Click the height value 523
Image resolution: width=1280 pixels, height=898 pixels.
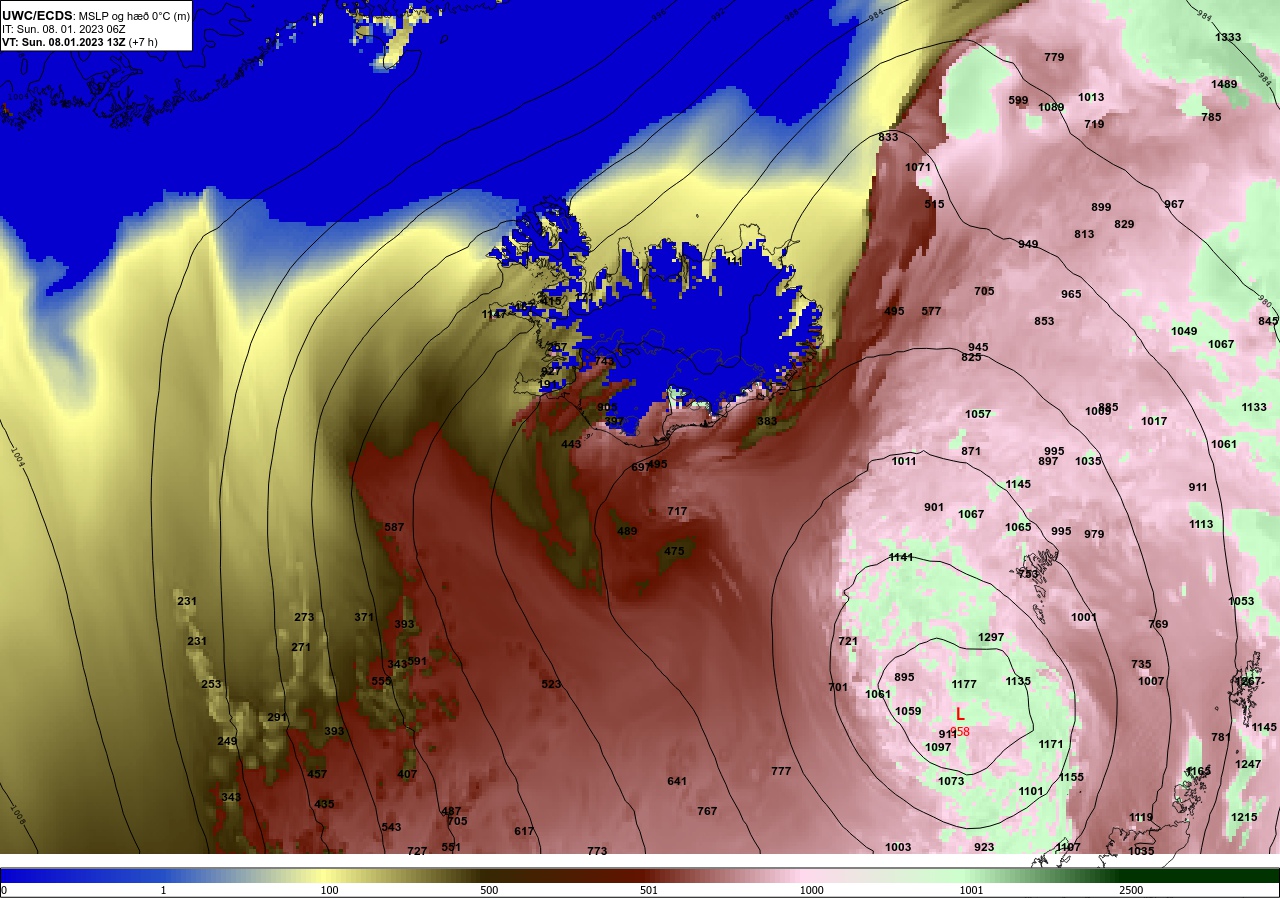(x=551, y=684)
